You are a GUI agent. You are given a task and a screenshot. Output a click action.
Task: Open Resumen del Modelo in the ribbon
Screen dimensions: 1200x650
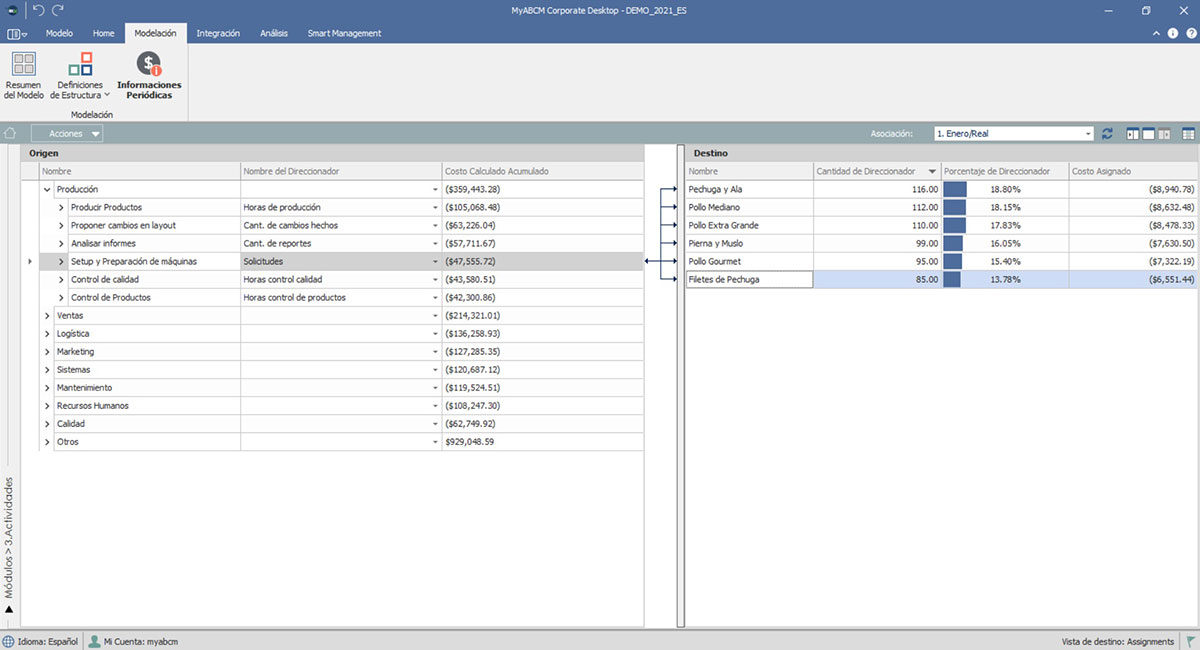(23, 75)
